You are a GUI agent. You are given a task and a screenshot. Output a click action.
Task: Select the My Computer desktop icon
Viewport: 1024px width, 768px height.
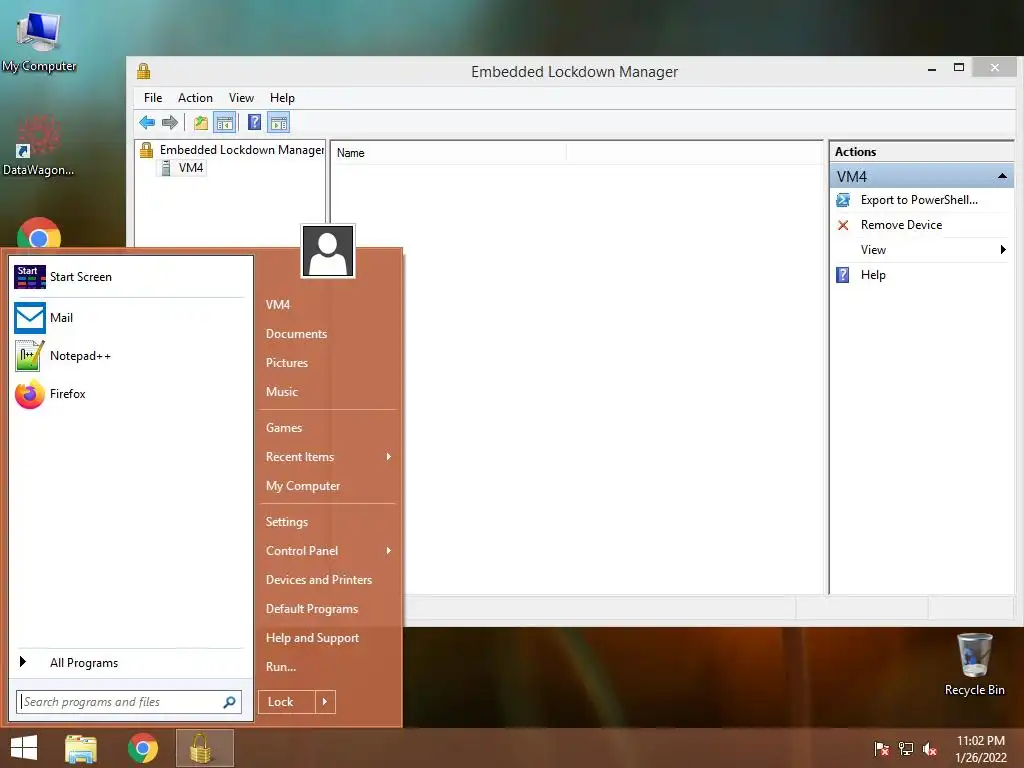click(x=39, y=40)
